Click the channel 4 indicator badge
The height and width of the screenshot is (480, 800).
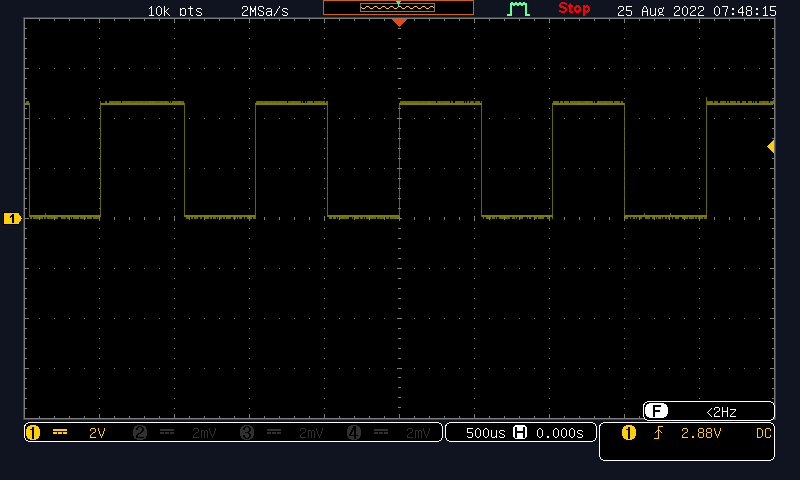click(354, 433)
